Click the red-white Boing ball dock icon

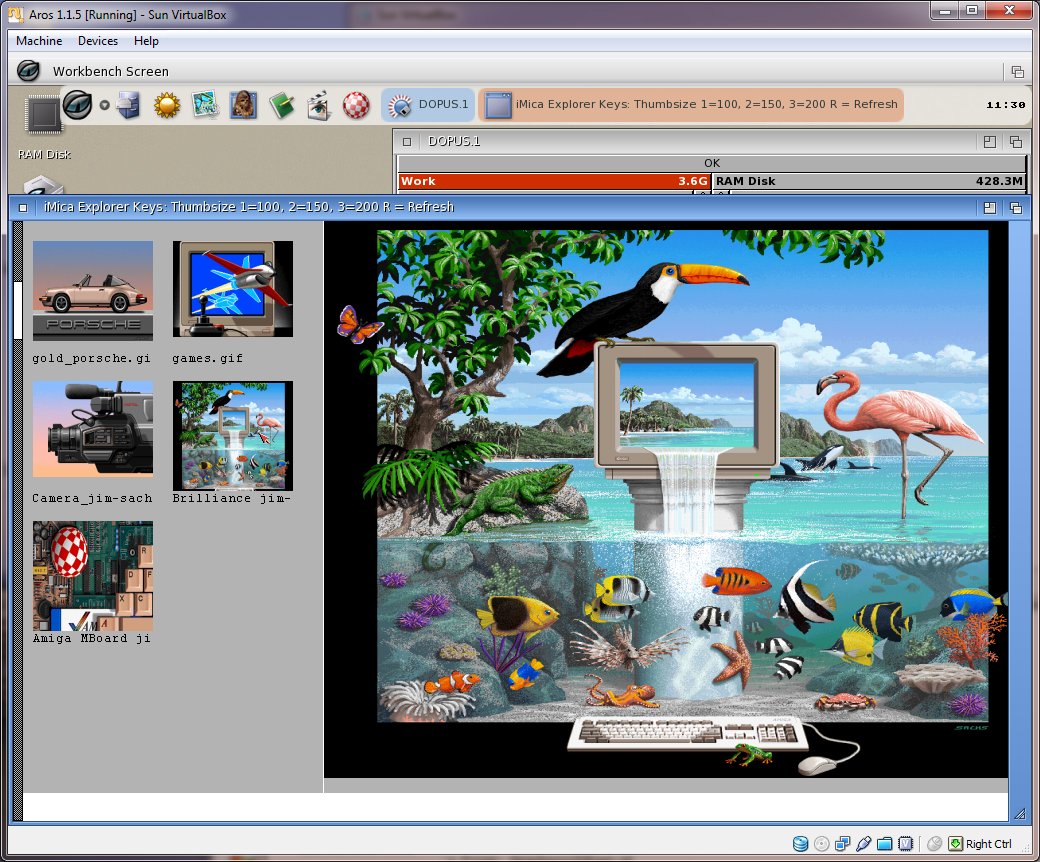coord(356,105)
